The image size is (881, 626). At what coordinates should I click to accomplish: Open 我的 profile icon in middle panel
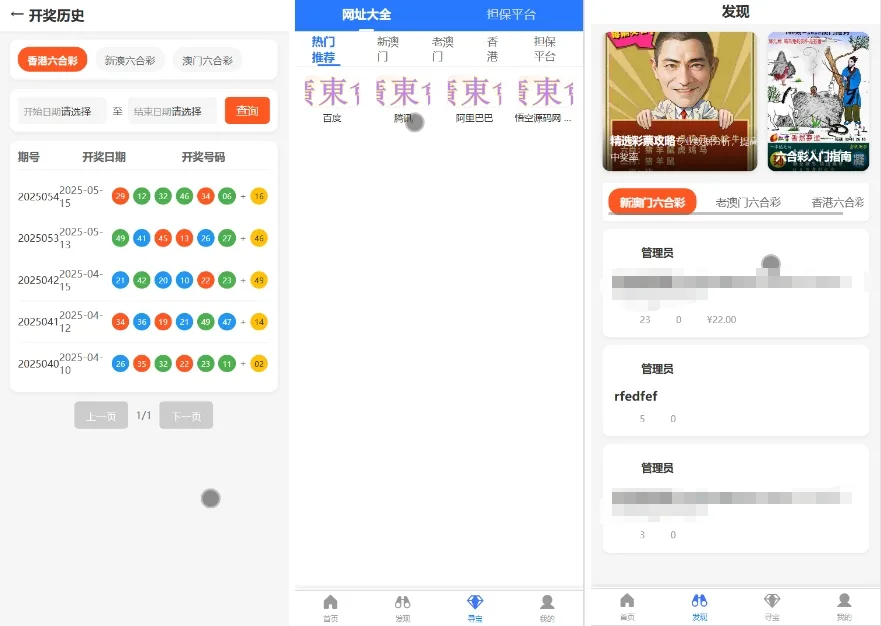tap(547, 607)
